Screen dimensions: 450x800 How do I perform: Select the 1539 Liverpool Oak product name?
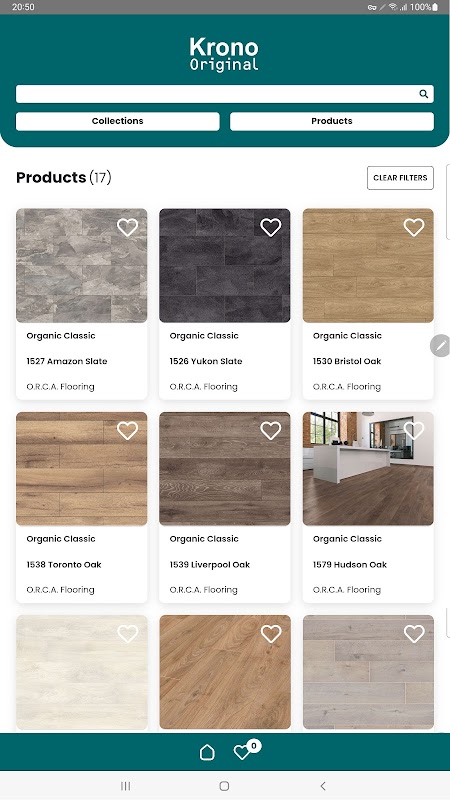210,564
